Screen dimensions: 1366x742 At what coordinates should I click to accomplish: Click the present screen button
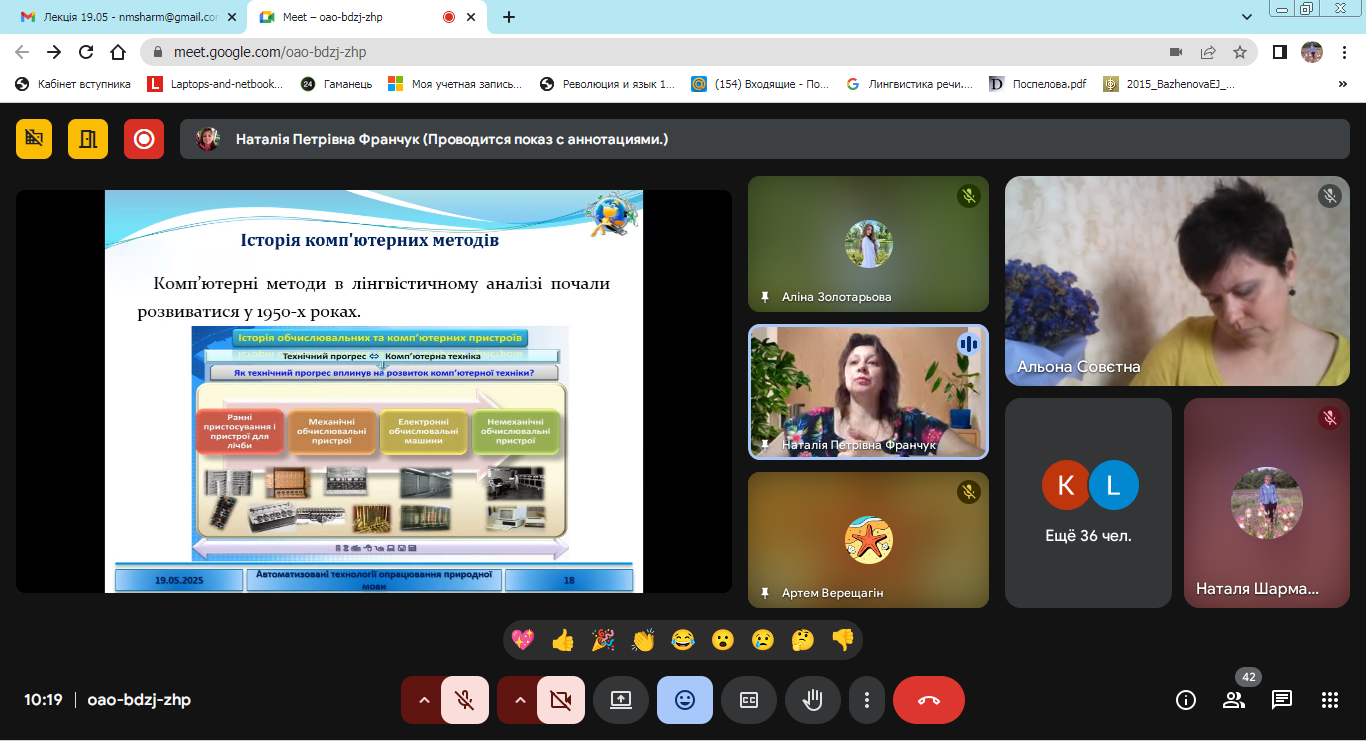coord(620,700)
